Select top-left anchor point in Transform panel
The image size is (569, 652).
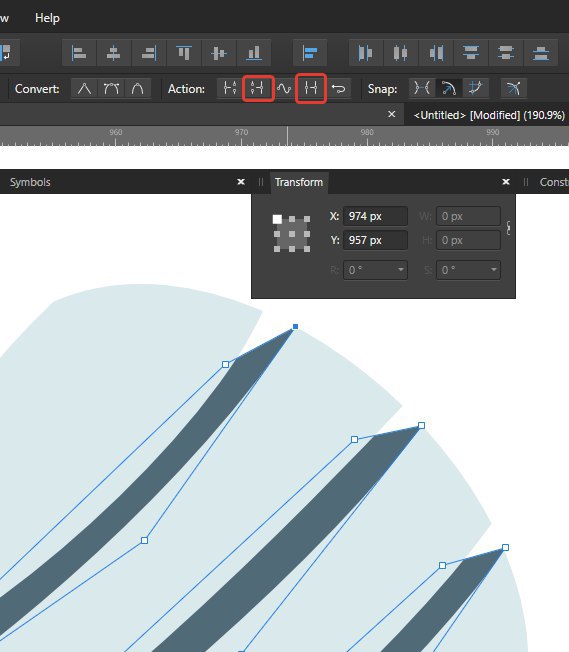(277, 219)
